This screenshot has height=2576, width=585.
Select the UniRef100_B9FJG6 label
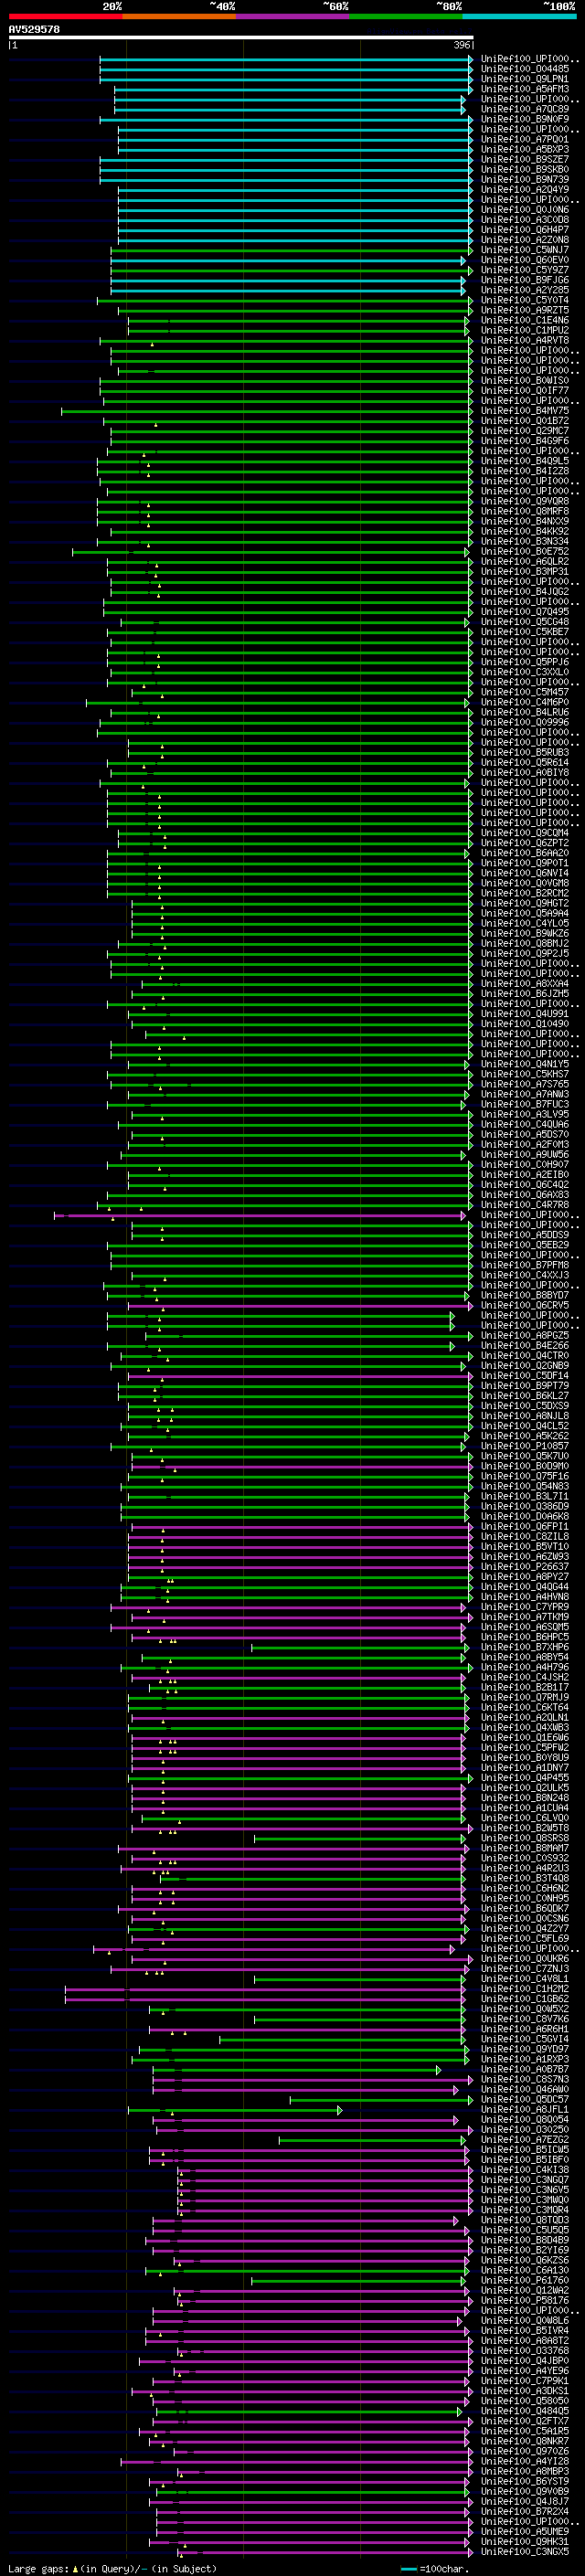pyautogui.click(x=525, y=280)
